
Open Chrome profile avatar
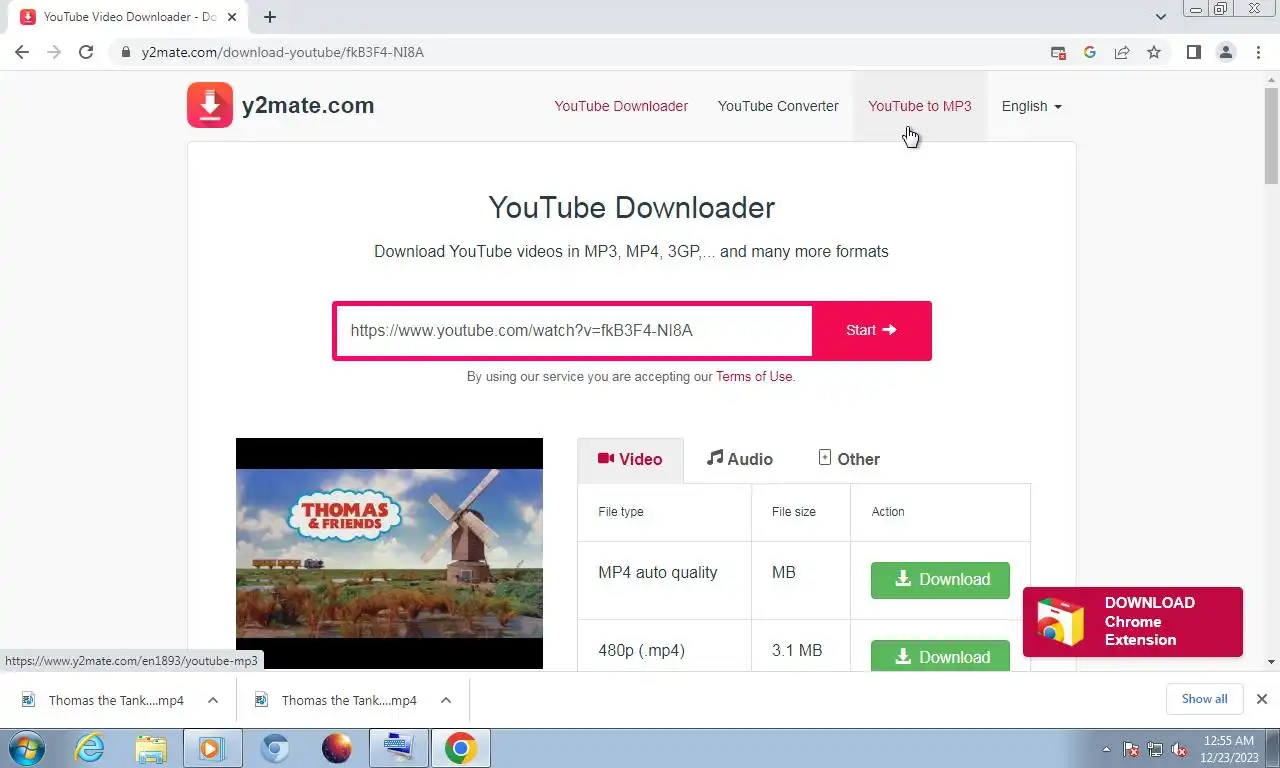(x=1226, y=52)
